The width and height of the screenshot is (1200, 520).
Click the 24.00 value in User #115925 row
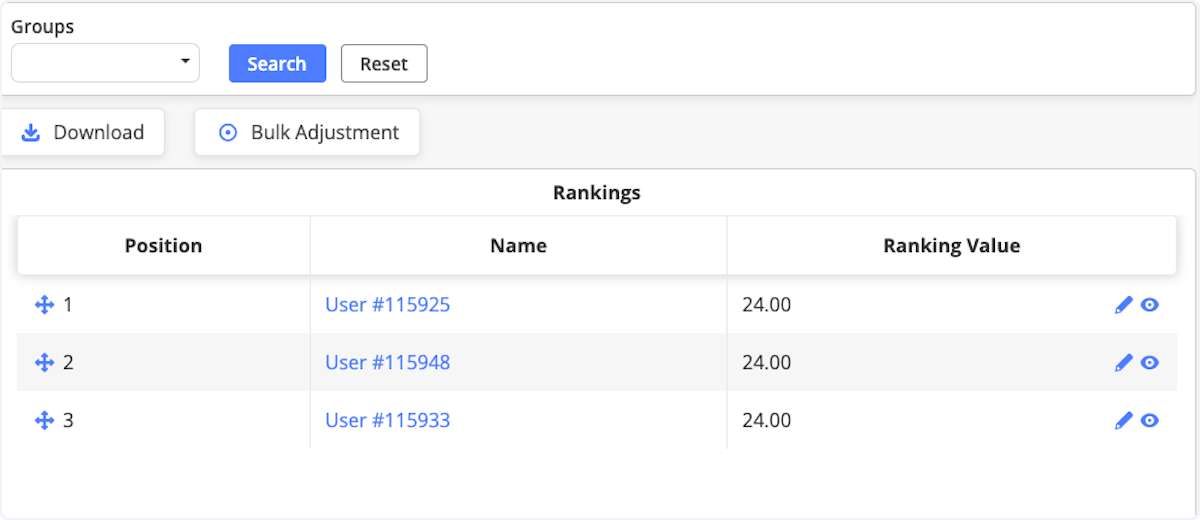[x=766, y=305]
